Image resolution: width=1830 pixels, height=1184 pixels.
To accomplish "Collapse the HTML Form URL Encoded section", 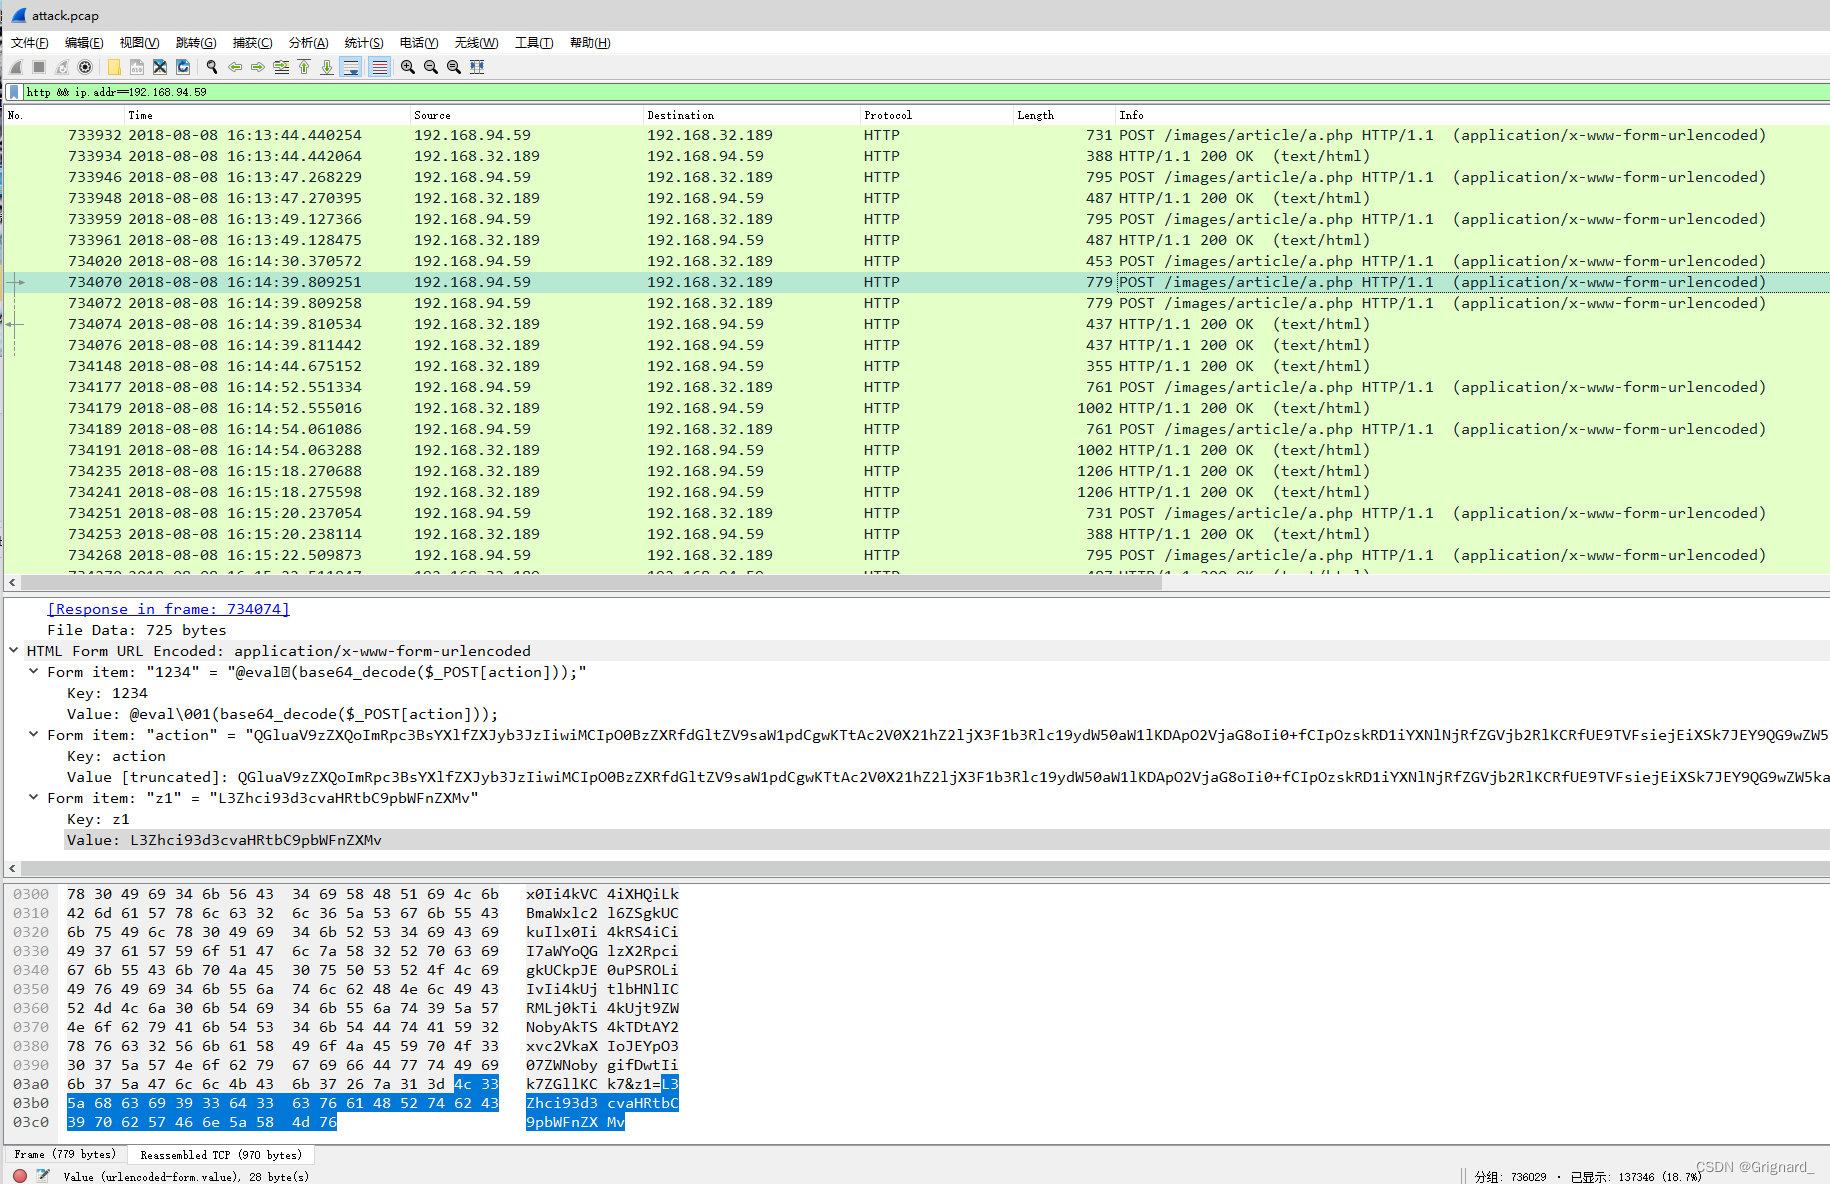I will point(14,650).
